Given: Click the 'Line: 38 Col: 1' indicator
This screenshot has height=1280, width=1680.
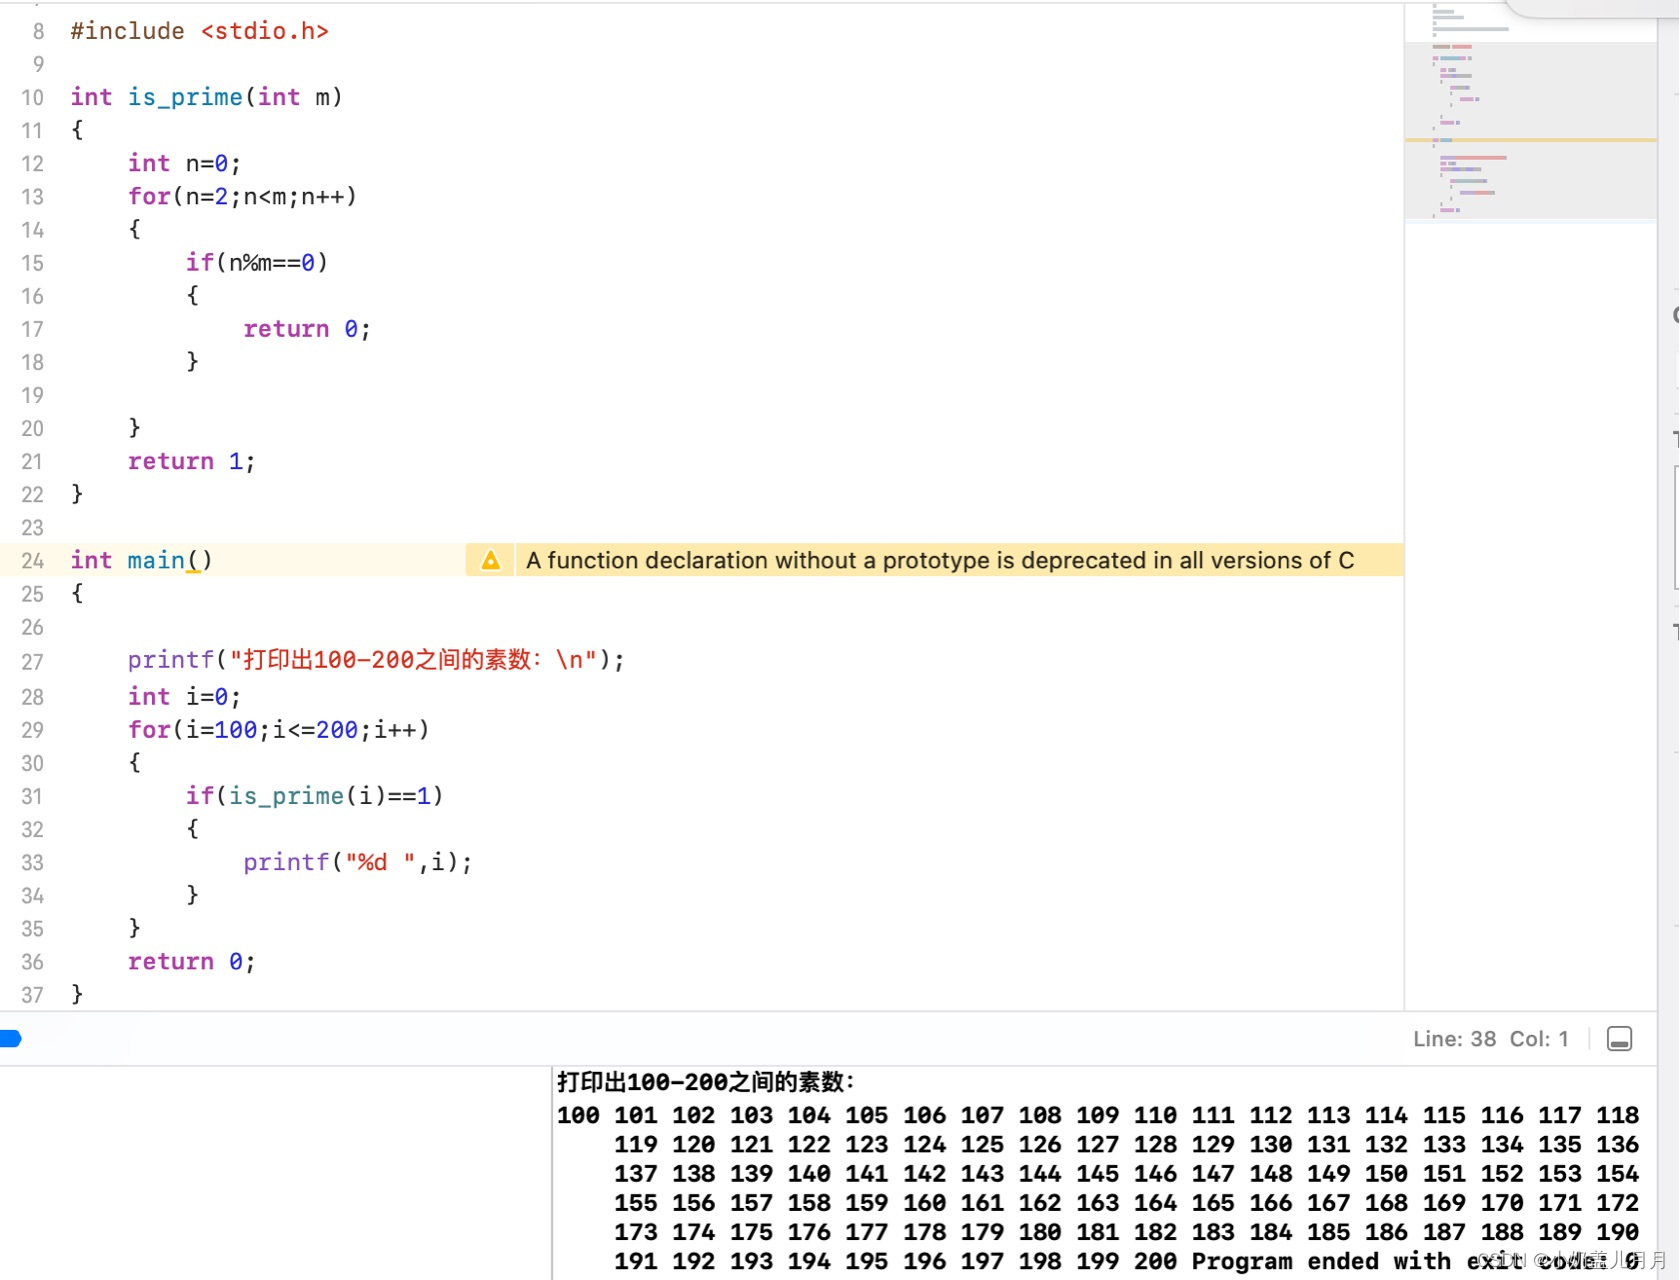Looking at the screenshot, I should [1490, 1039].
